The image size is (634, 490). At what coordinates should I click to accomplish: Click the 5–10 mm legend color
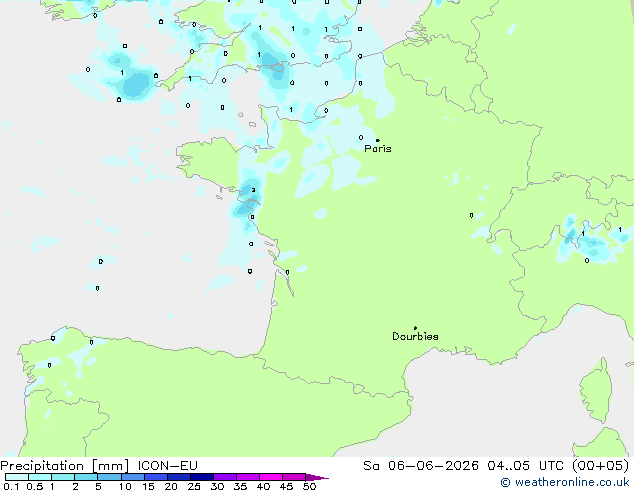[109, 477]
